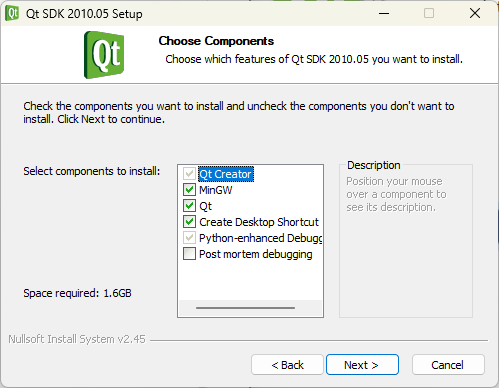Viewport: 499px width, 388px height.
Task: Enable the Post mortem debugging checkbox
Action: (x=189, y=254)
